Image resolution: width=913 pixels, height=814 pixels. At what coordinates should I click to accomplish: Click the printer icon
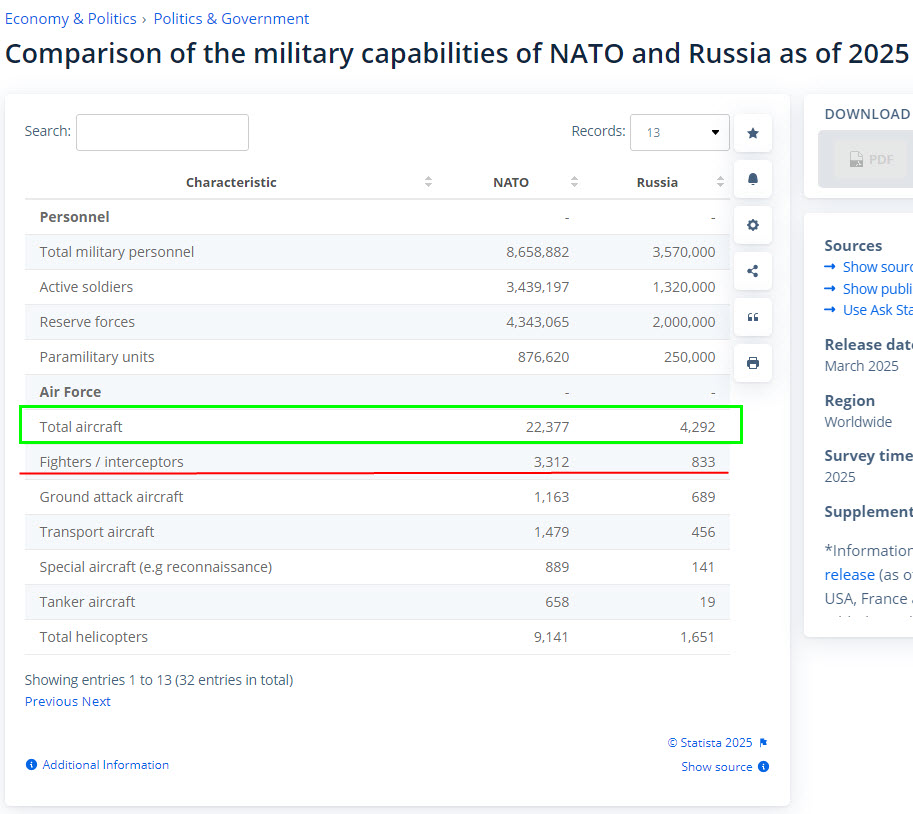(753, 363)
